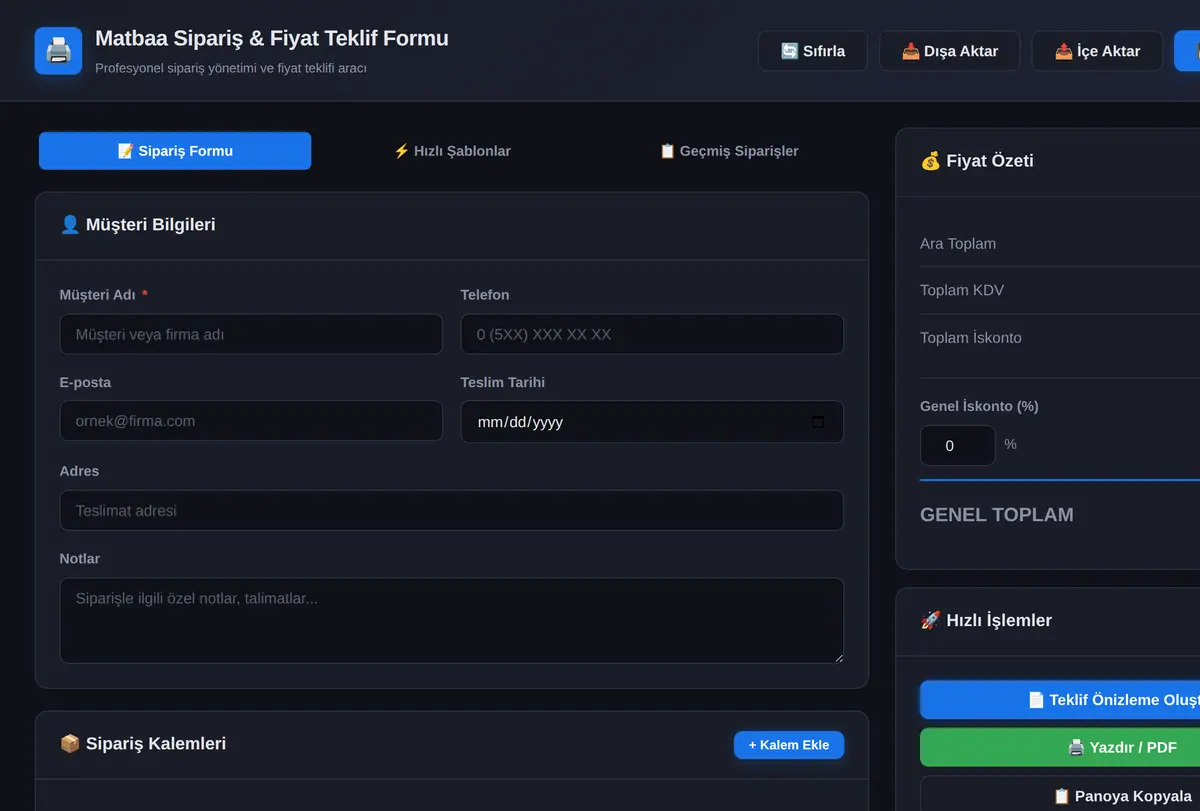
Task: Click the GENEL TOPLAM label
Action: coord(997,515)
